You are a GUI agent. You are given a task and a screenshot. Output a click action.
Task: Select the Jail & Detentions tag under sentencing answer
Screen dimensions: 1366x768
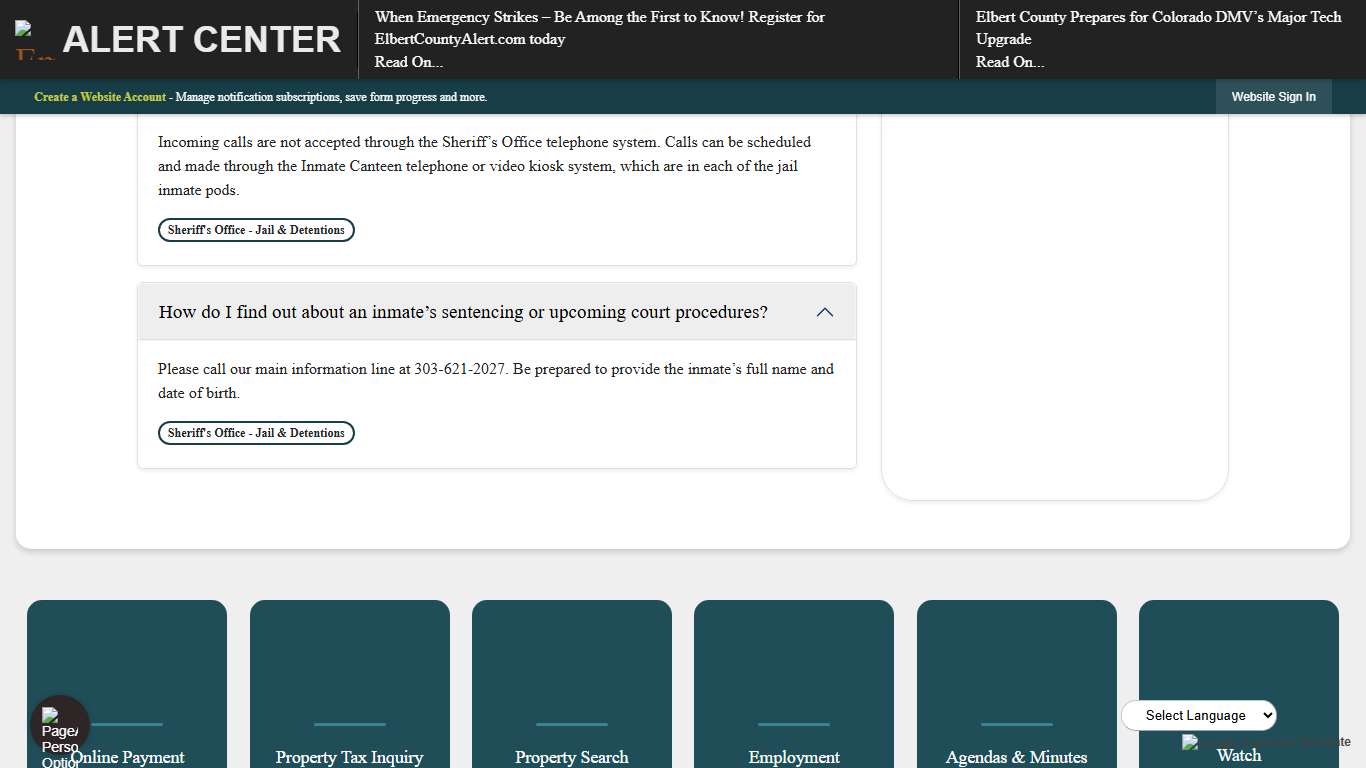256,433
